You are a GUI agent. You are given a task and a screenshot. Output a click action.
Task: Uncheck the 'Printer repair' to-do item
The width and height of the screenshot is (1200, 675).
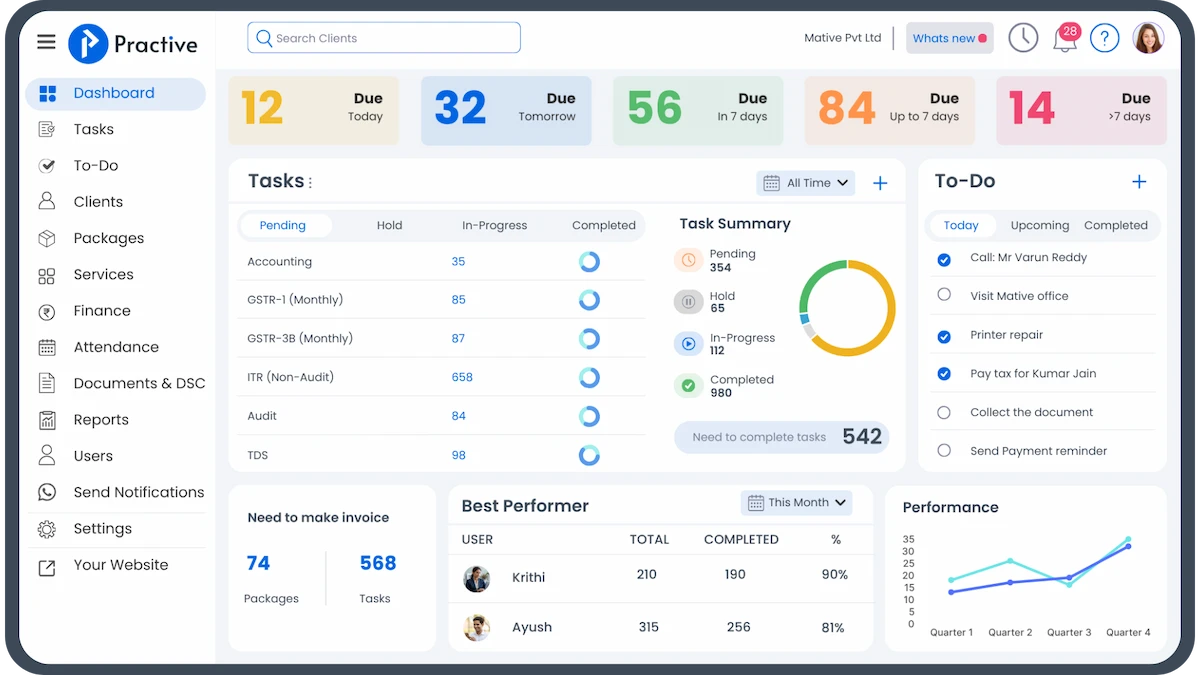(943, 334)
